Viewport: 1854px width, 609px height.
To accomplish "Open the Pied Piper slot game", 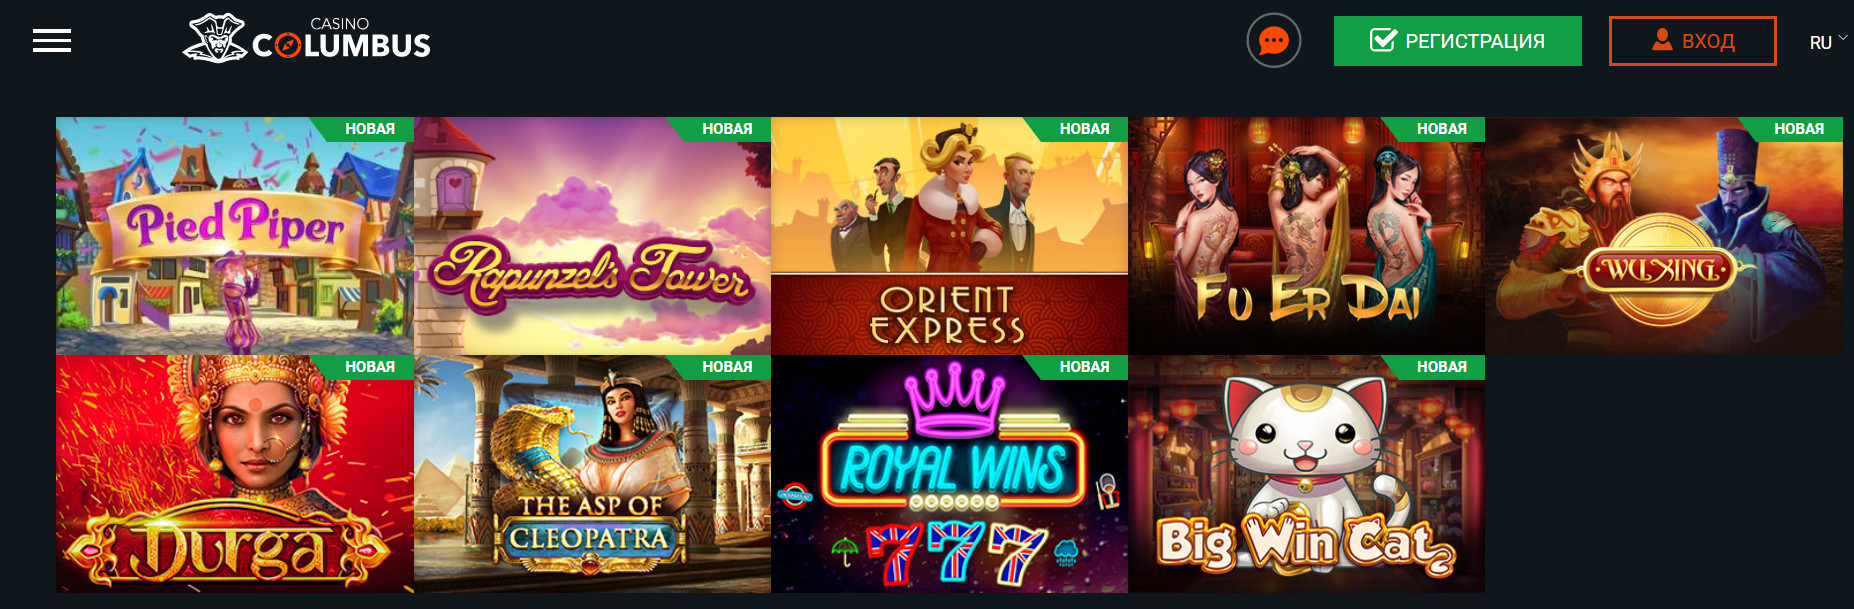I will pyautogui.click(x=235, y=236).
